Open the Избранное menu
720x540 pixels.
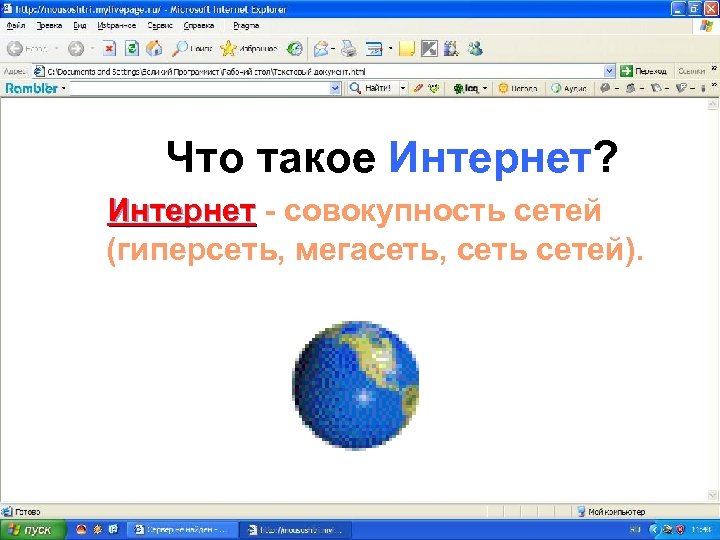(117, 26)
